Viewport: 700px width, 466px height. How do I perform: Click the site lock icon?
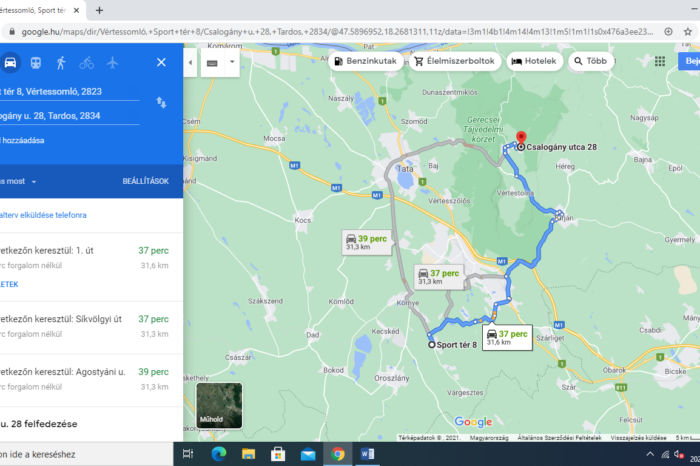[x=12, y=32]
